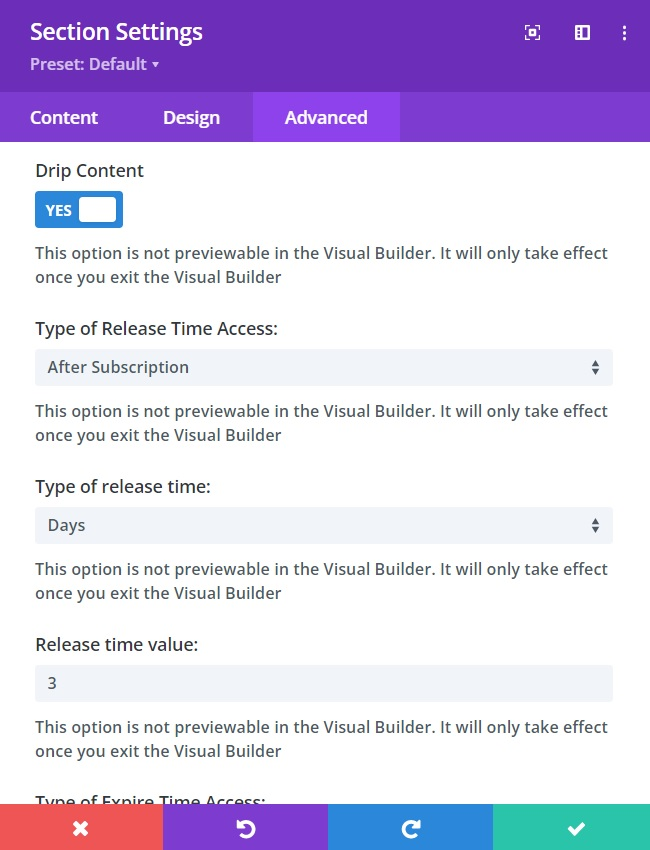Click the blue redo arrow icon
The image size is (650, 850).
click(410, 827)
